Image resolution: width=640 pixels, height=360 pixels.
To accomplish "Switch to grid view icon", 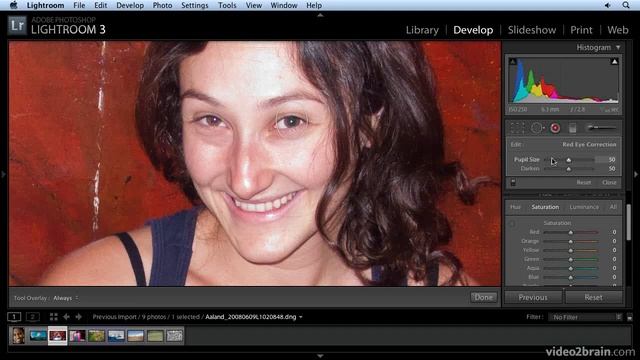I will point(53,317).
